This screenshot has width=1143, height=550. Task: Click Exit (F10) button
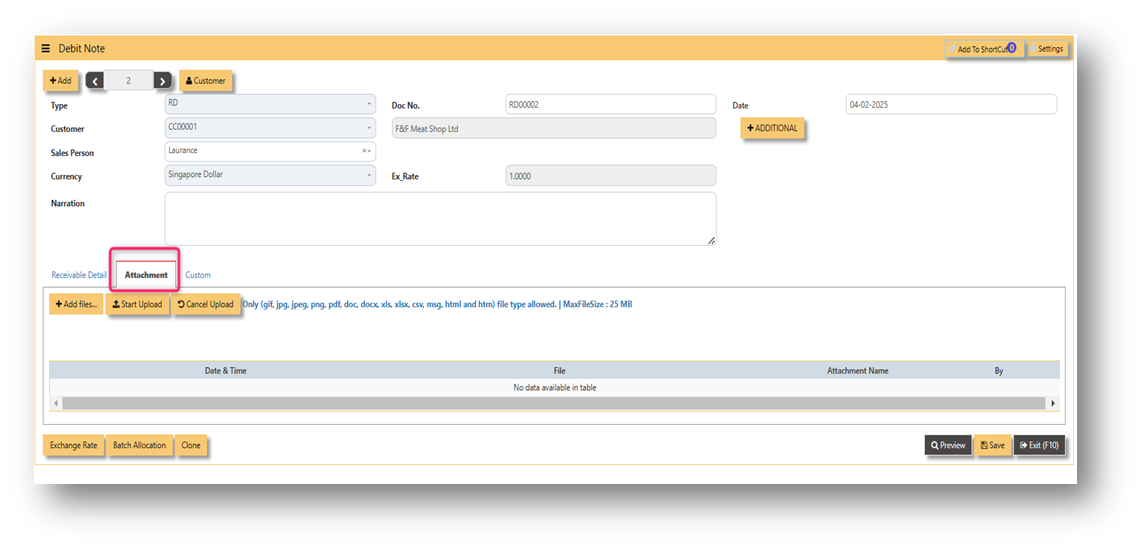1040,445
